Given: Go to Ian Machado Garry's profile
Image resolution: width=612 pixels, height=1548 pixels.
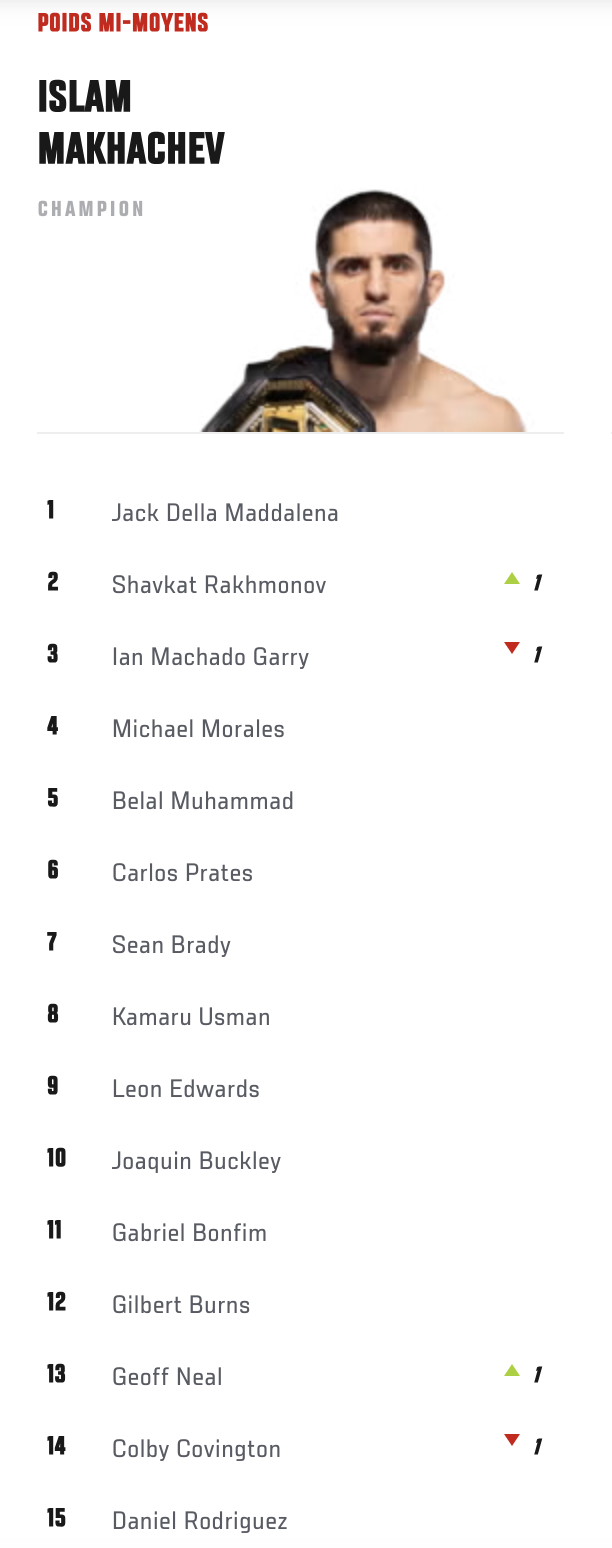Looking at the screenshot, I should [x=210, y=657].
